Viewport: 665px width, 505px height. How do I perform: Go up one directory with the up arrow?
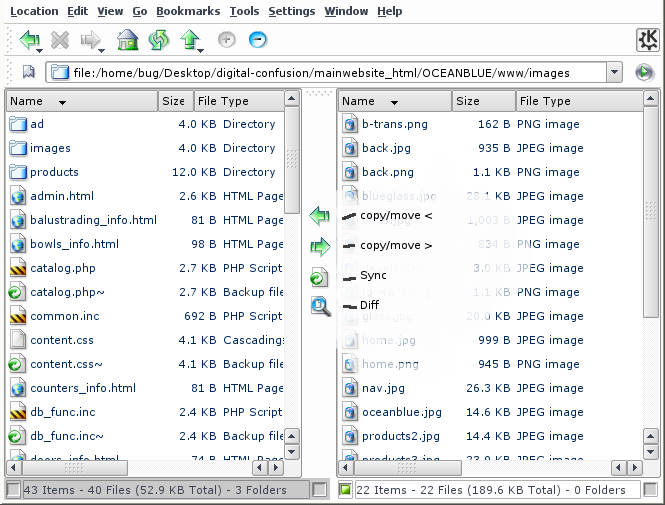coord(190,40)
